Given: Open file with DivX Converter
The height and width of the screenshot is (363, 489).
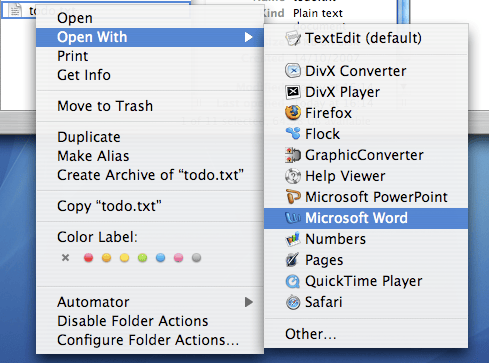Looking at the screenshot, I should click(366, 71).
